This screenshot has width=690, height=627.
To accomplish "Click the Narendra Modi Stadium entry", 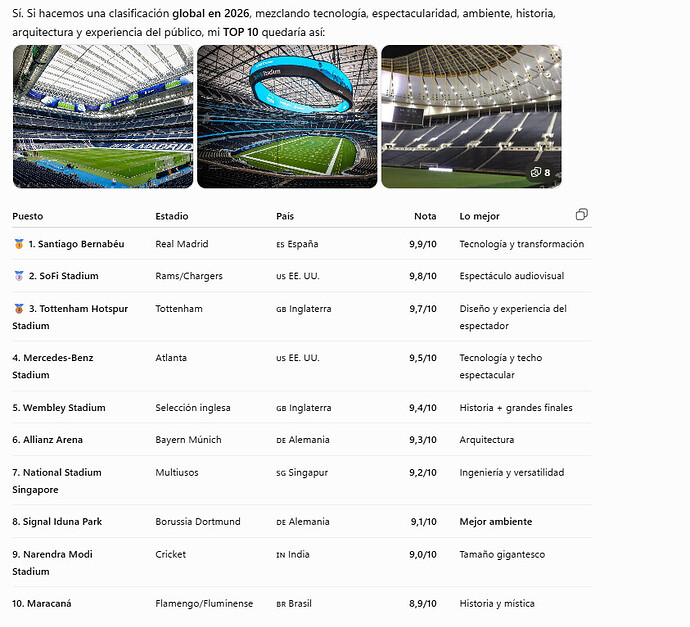I will [52, 563].
